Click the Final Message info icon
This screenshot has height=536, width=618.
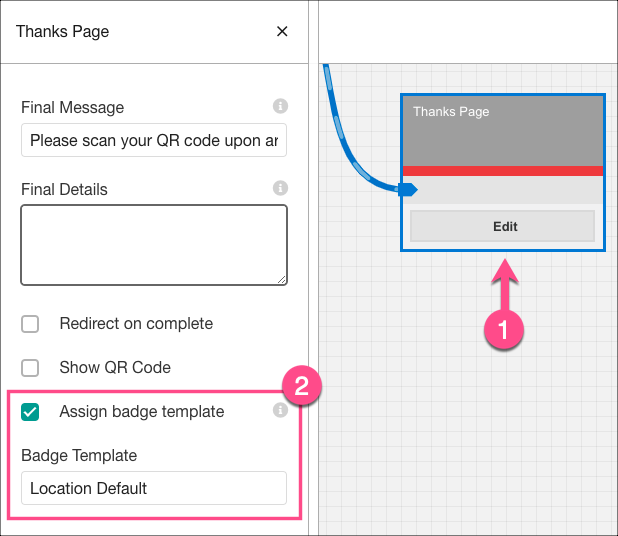[x=280, y=106]
